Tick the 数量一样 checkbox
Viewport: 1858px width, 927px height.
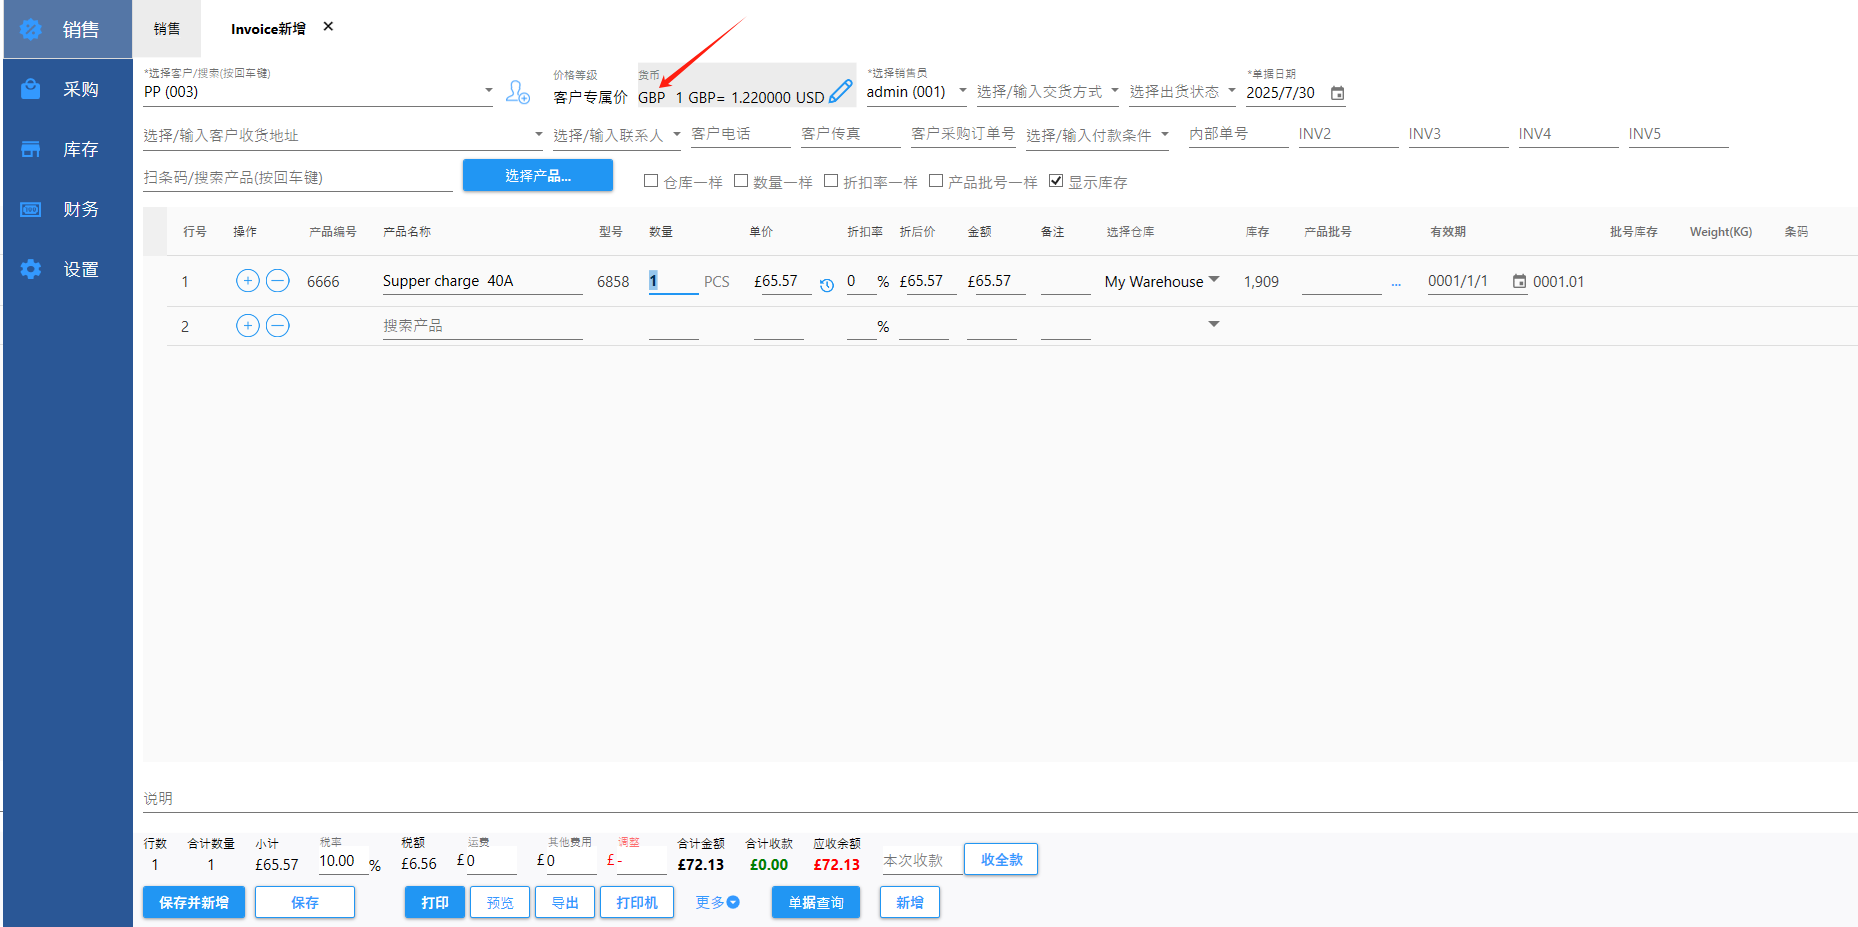[x=741, y=181]
